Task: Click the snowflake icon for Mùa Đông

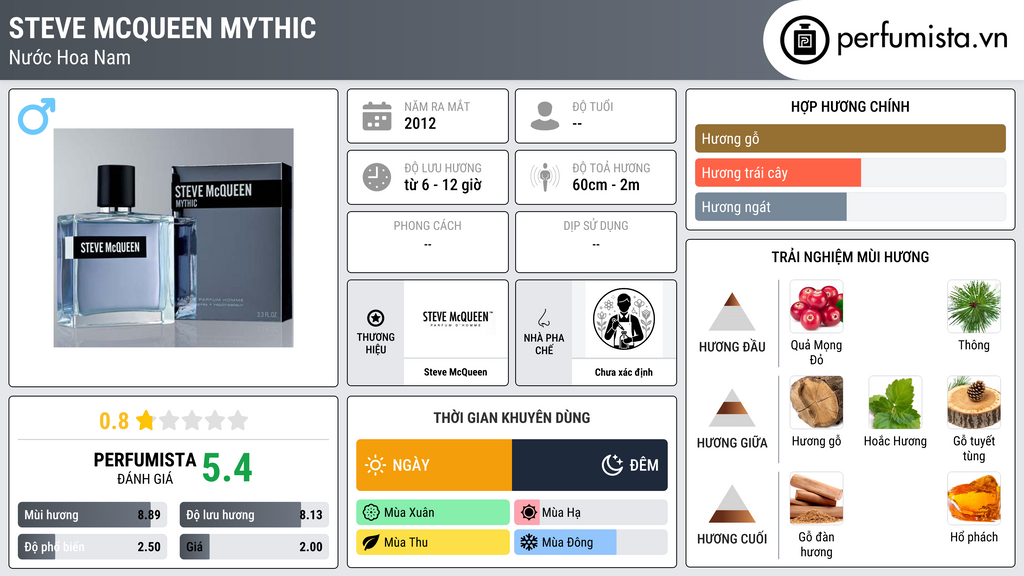Action: (529, 542)
